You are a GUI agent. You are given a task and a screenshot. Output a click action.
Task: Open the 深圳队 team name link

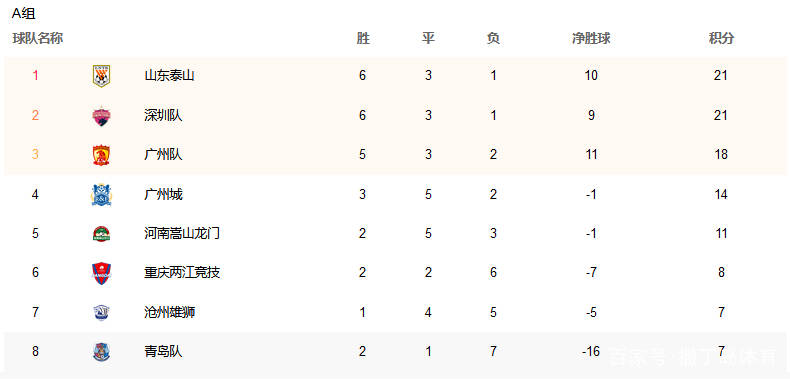163,115
